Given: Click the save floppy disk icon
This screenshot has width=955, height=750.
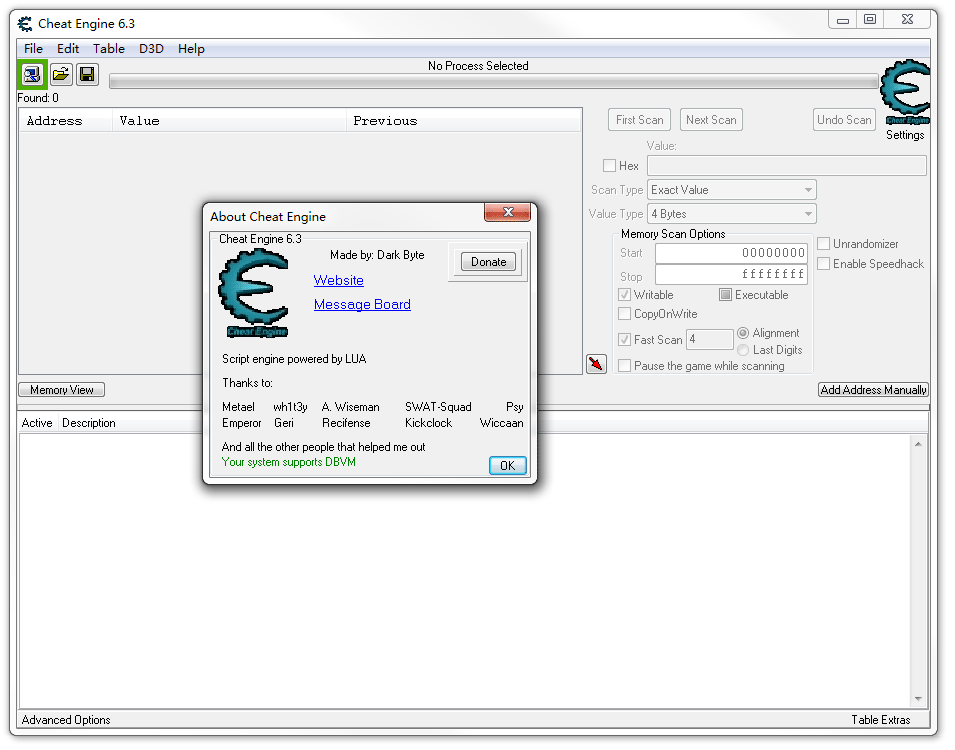Looking at the screenshot, I should click(x=87, y=74).
